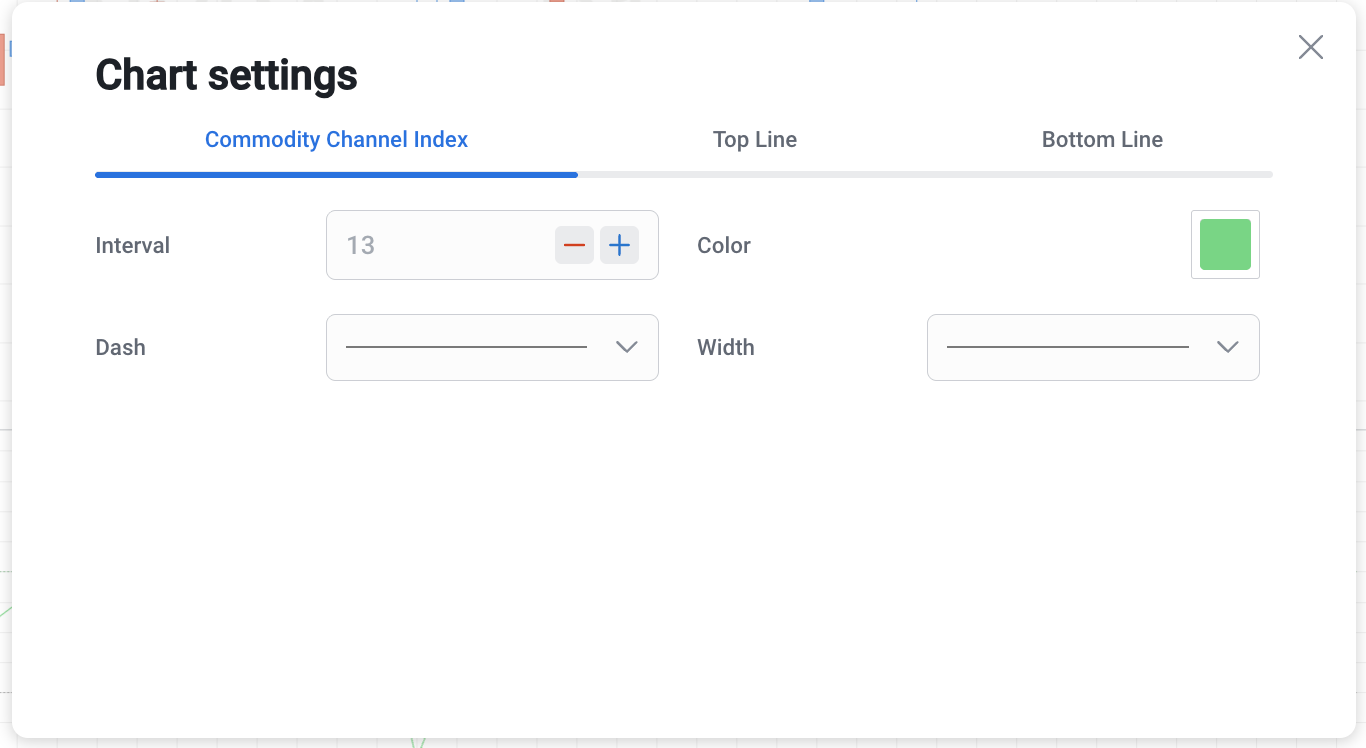Close the Chart settings dialog
Image resolution: width=1366 pixels, height=748 pixels.
point(1310,47)
